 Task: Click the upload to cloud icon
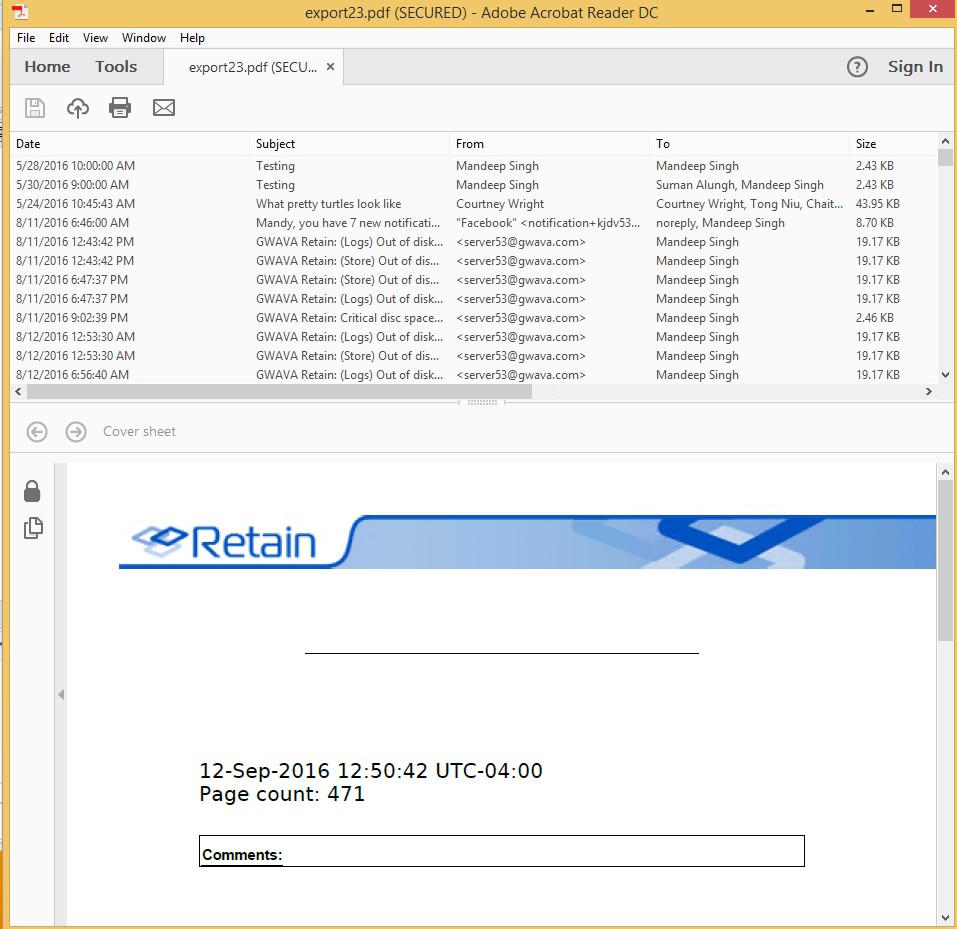tap(78, 108)
